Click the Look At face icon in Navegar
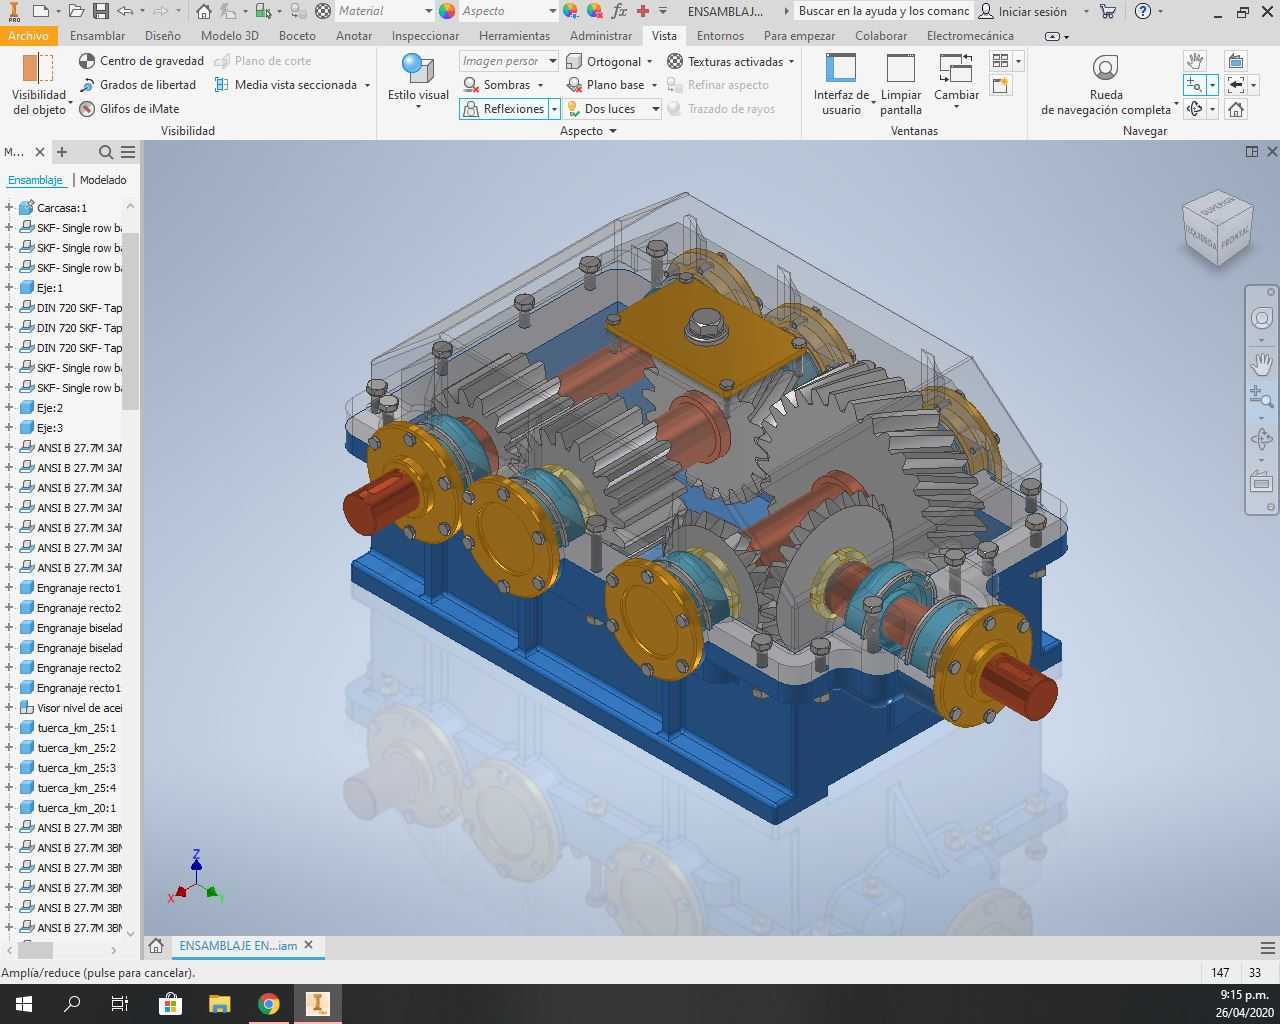The image size is (1280, 1024). 1236,61
